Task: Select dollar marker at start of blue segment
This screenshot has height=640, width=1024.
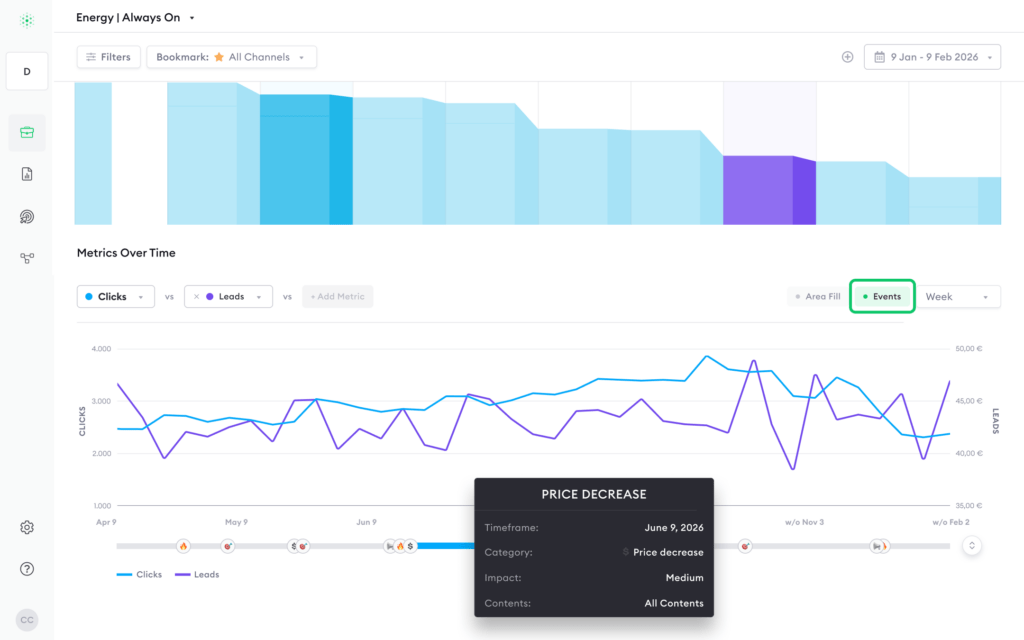Action: click(411, 546)
